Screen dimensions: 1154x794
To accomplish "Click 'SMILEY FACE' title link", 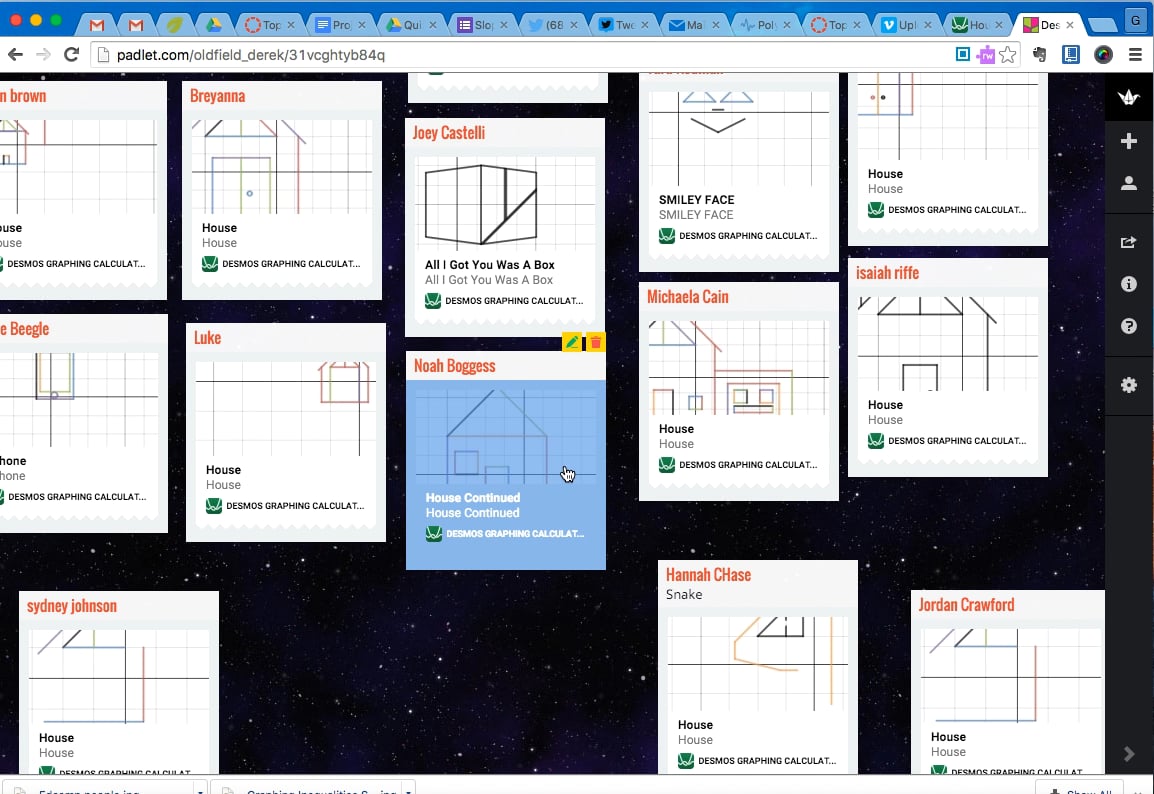I will point(696,200).
